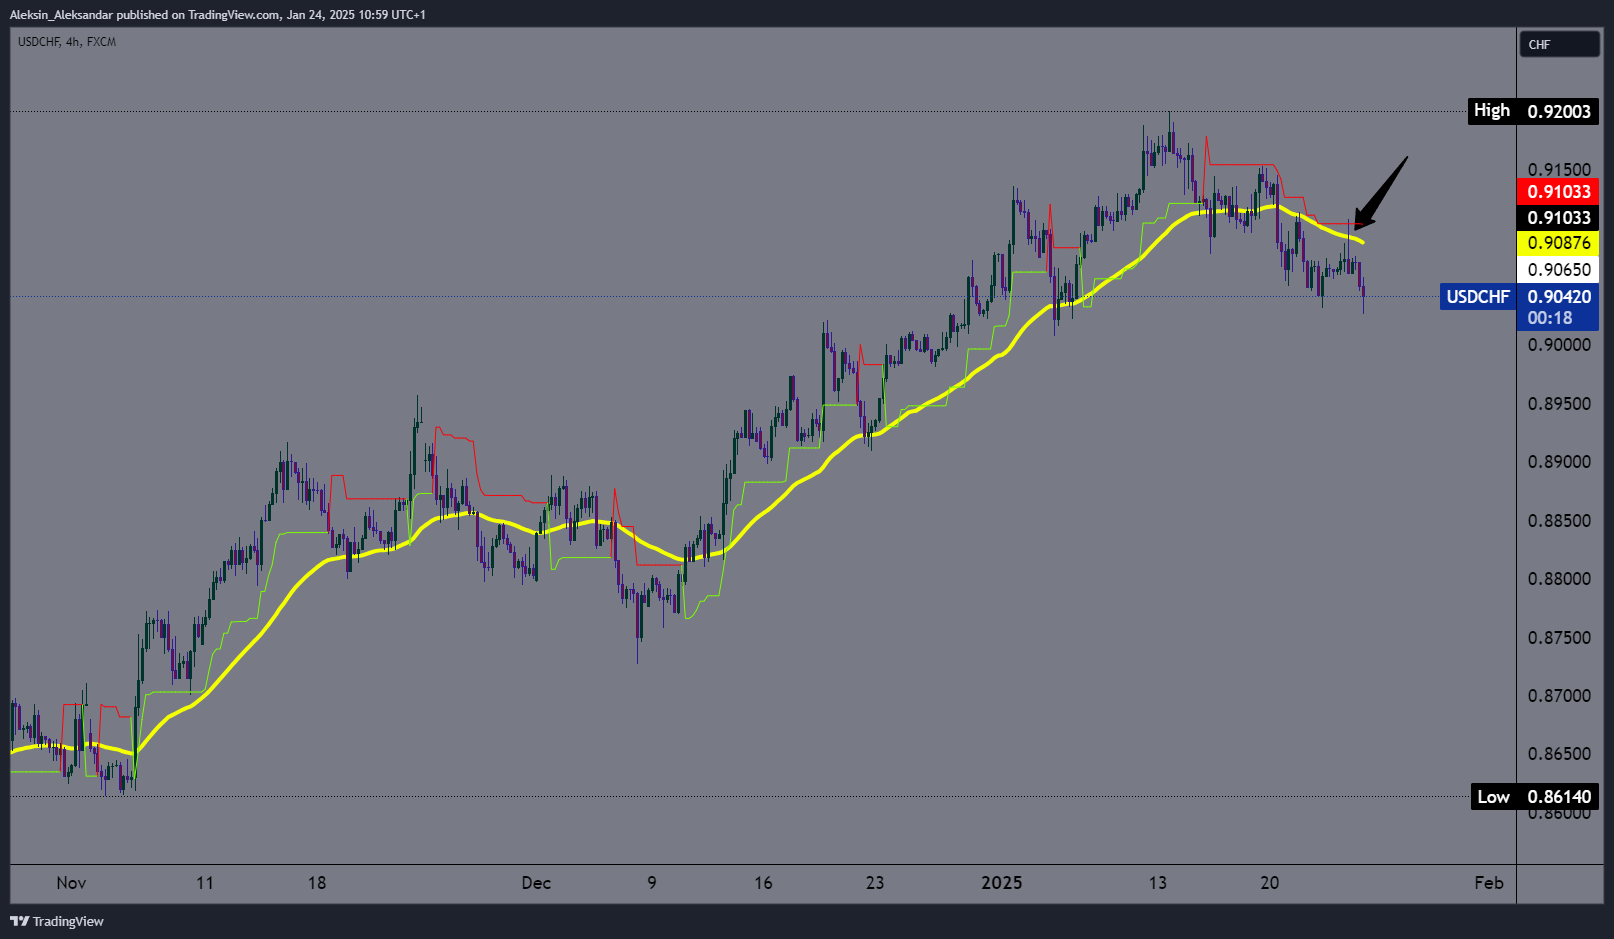Select the Low 0.86140 price label
This screenshot has height=939, width=1614.
[x=1534, y=797]
